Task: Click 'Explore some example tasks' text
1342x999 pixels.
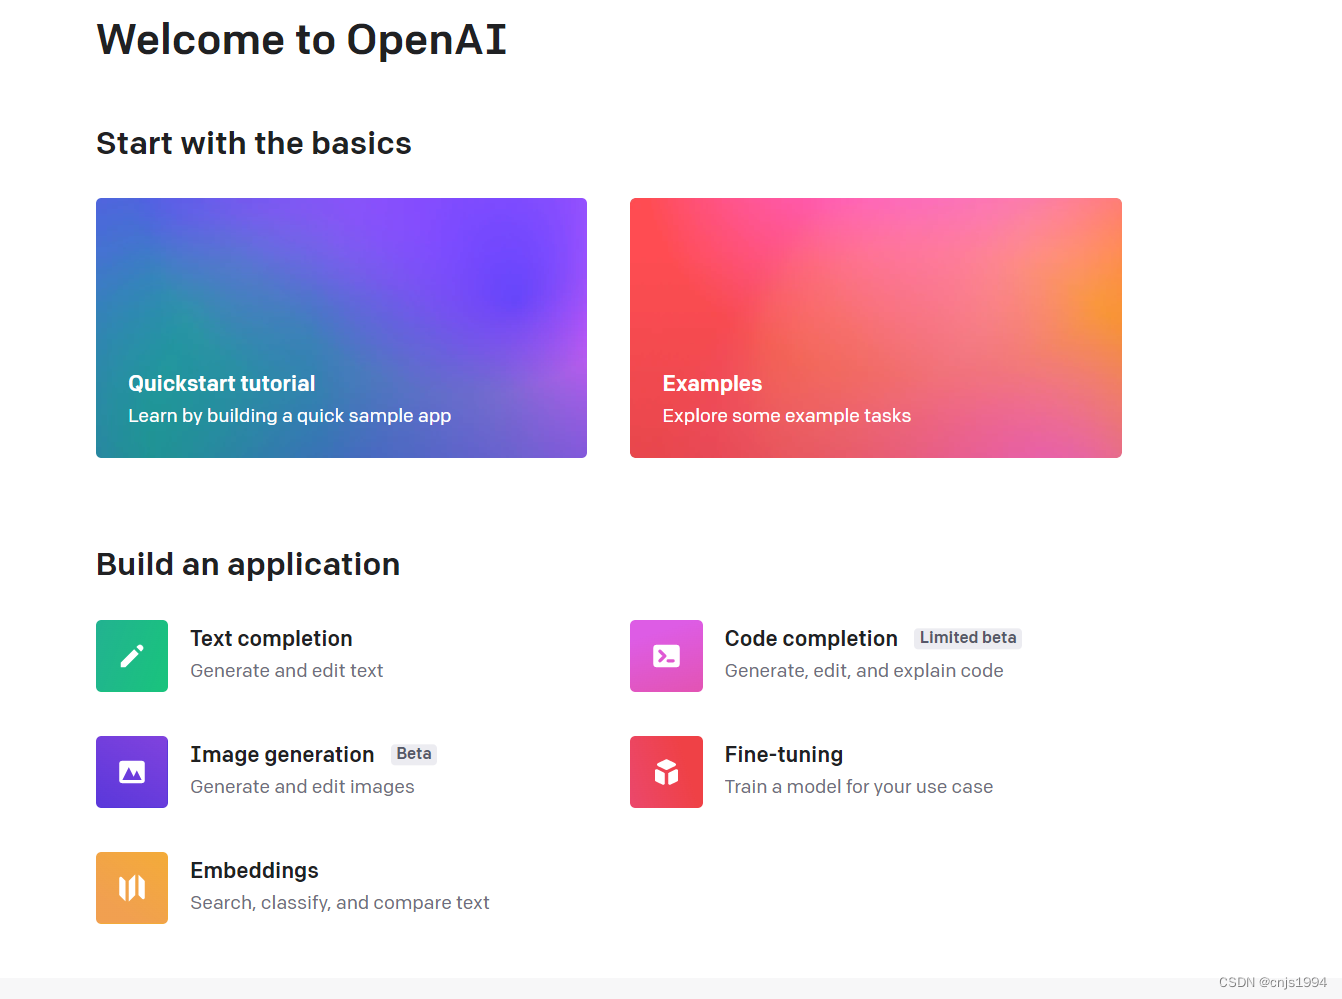Action: tap(786, 415)
